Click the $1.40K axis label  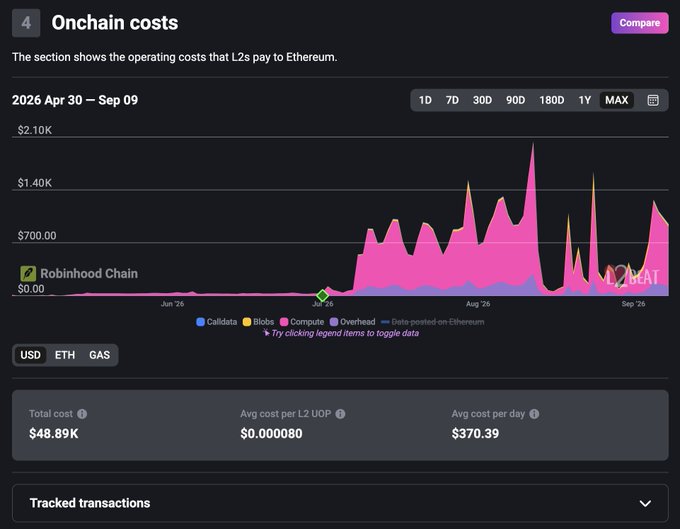[35, 183]
